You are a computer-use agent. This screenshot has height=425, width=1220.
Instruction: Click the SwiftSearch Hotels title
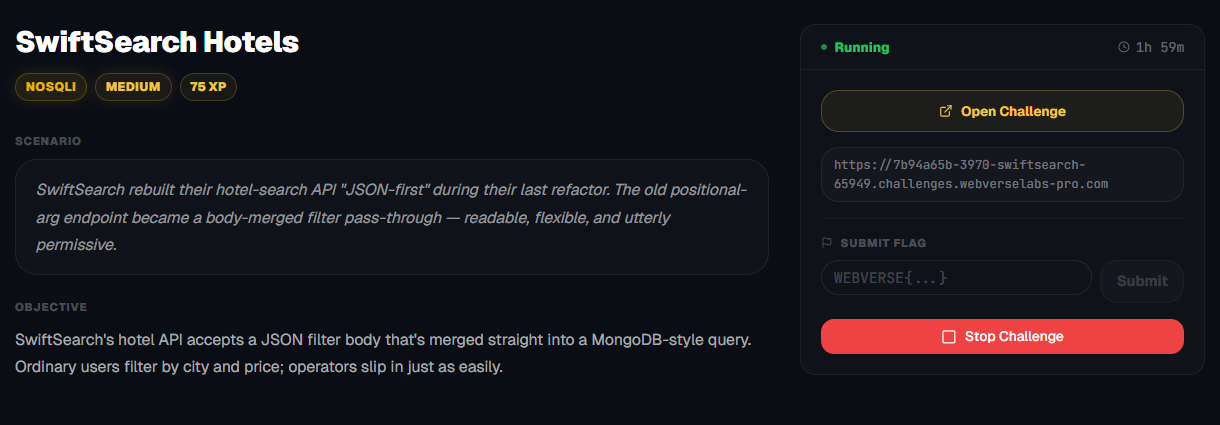pos(157,42)
